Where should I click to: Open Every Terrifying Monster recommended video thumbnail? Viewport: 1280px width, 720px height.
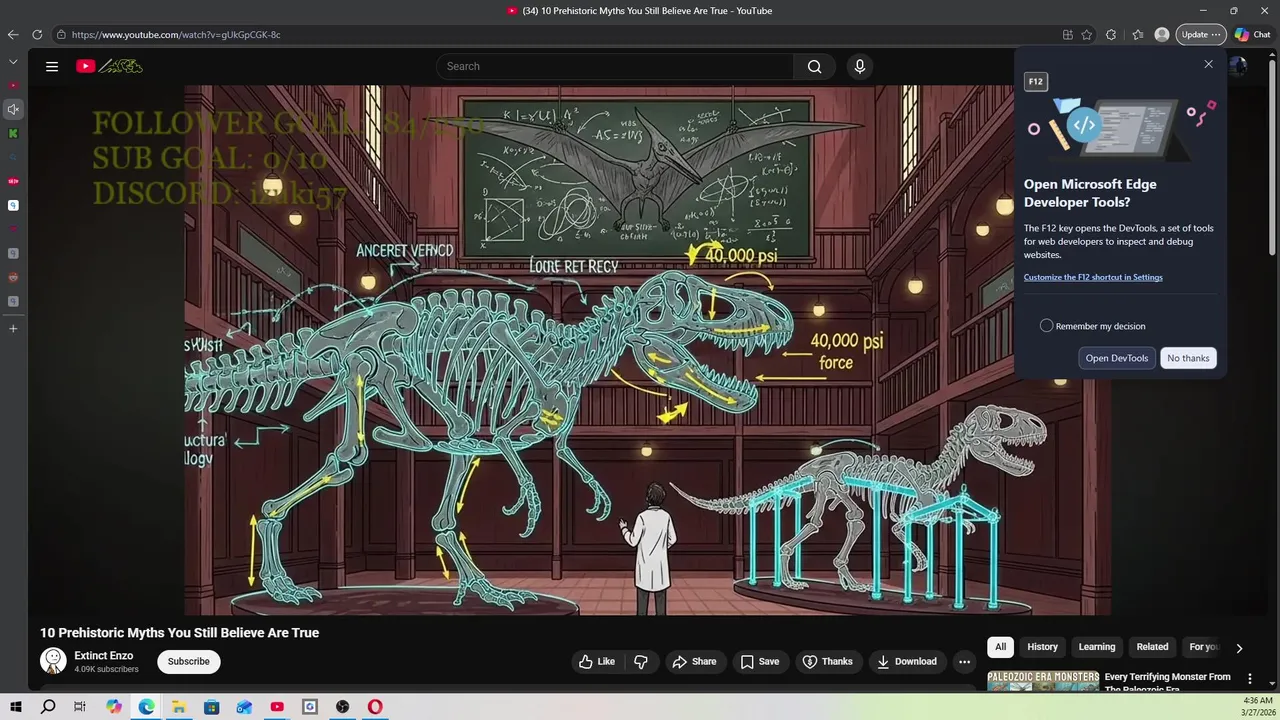(x=1043, y=680)
